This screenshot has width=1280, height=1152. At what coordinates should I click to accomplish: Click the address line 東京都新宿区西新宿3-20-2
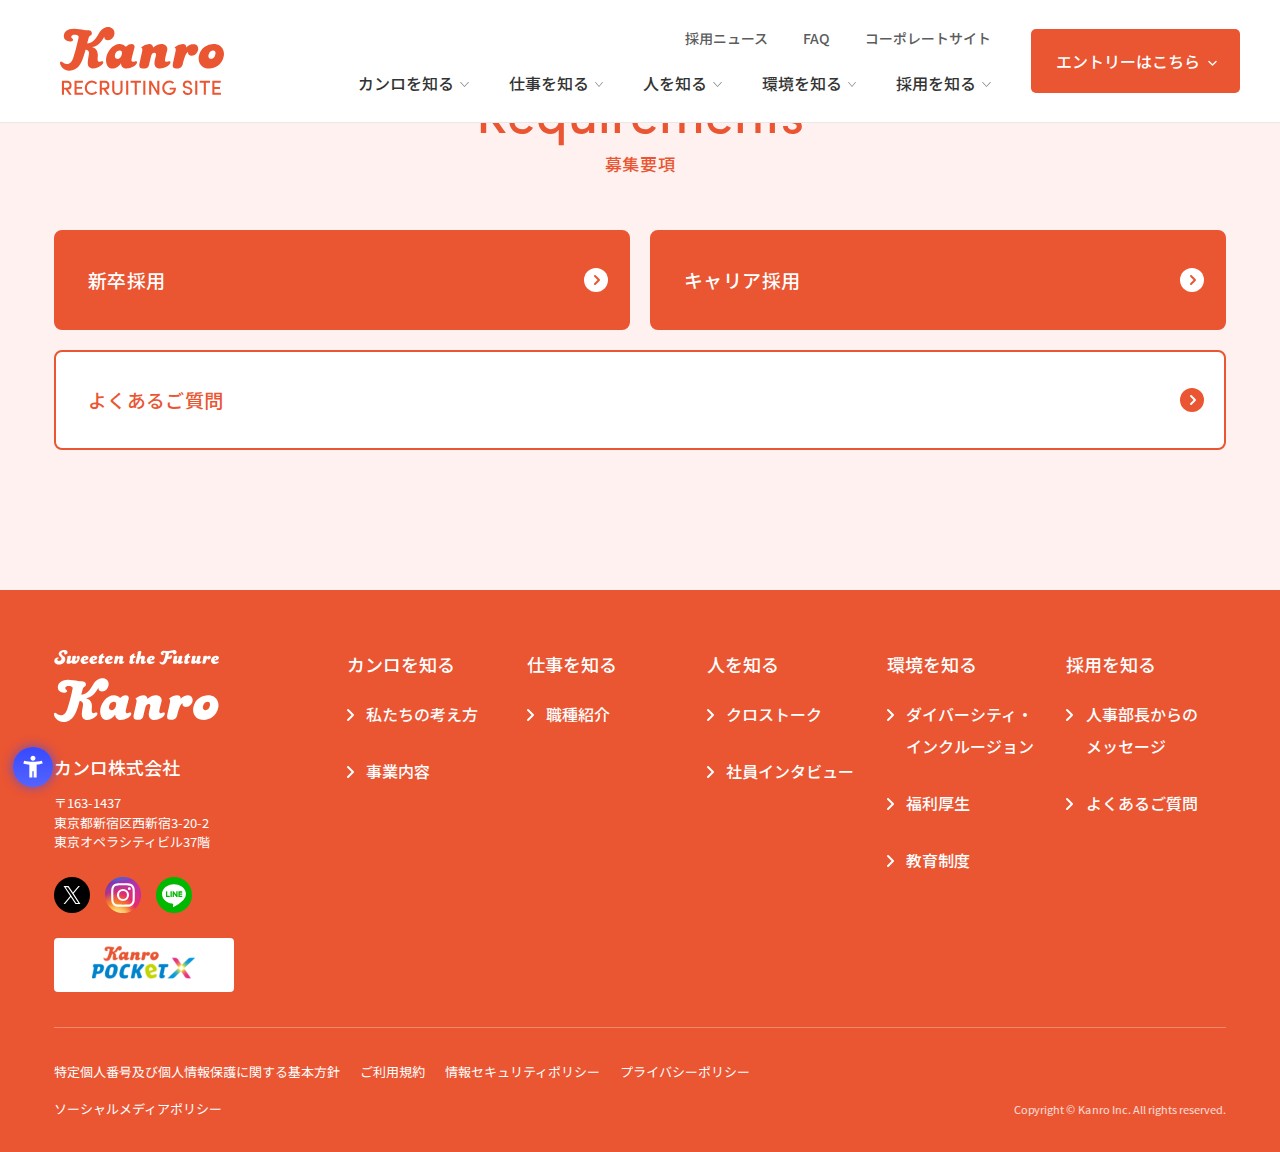[131, 823]
